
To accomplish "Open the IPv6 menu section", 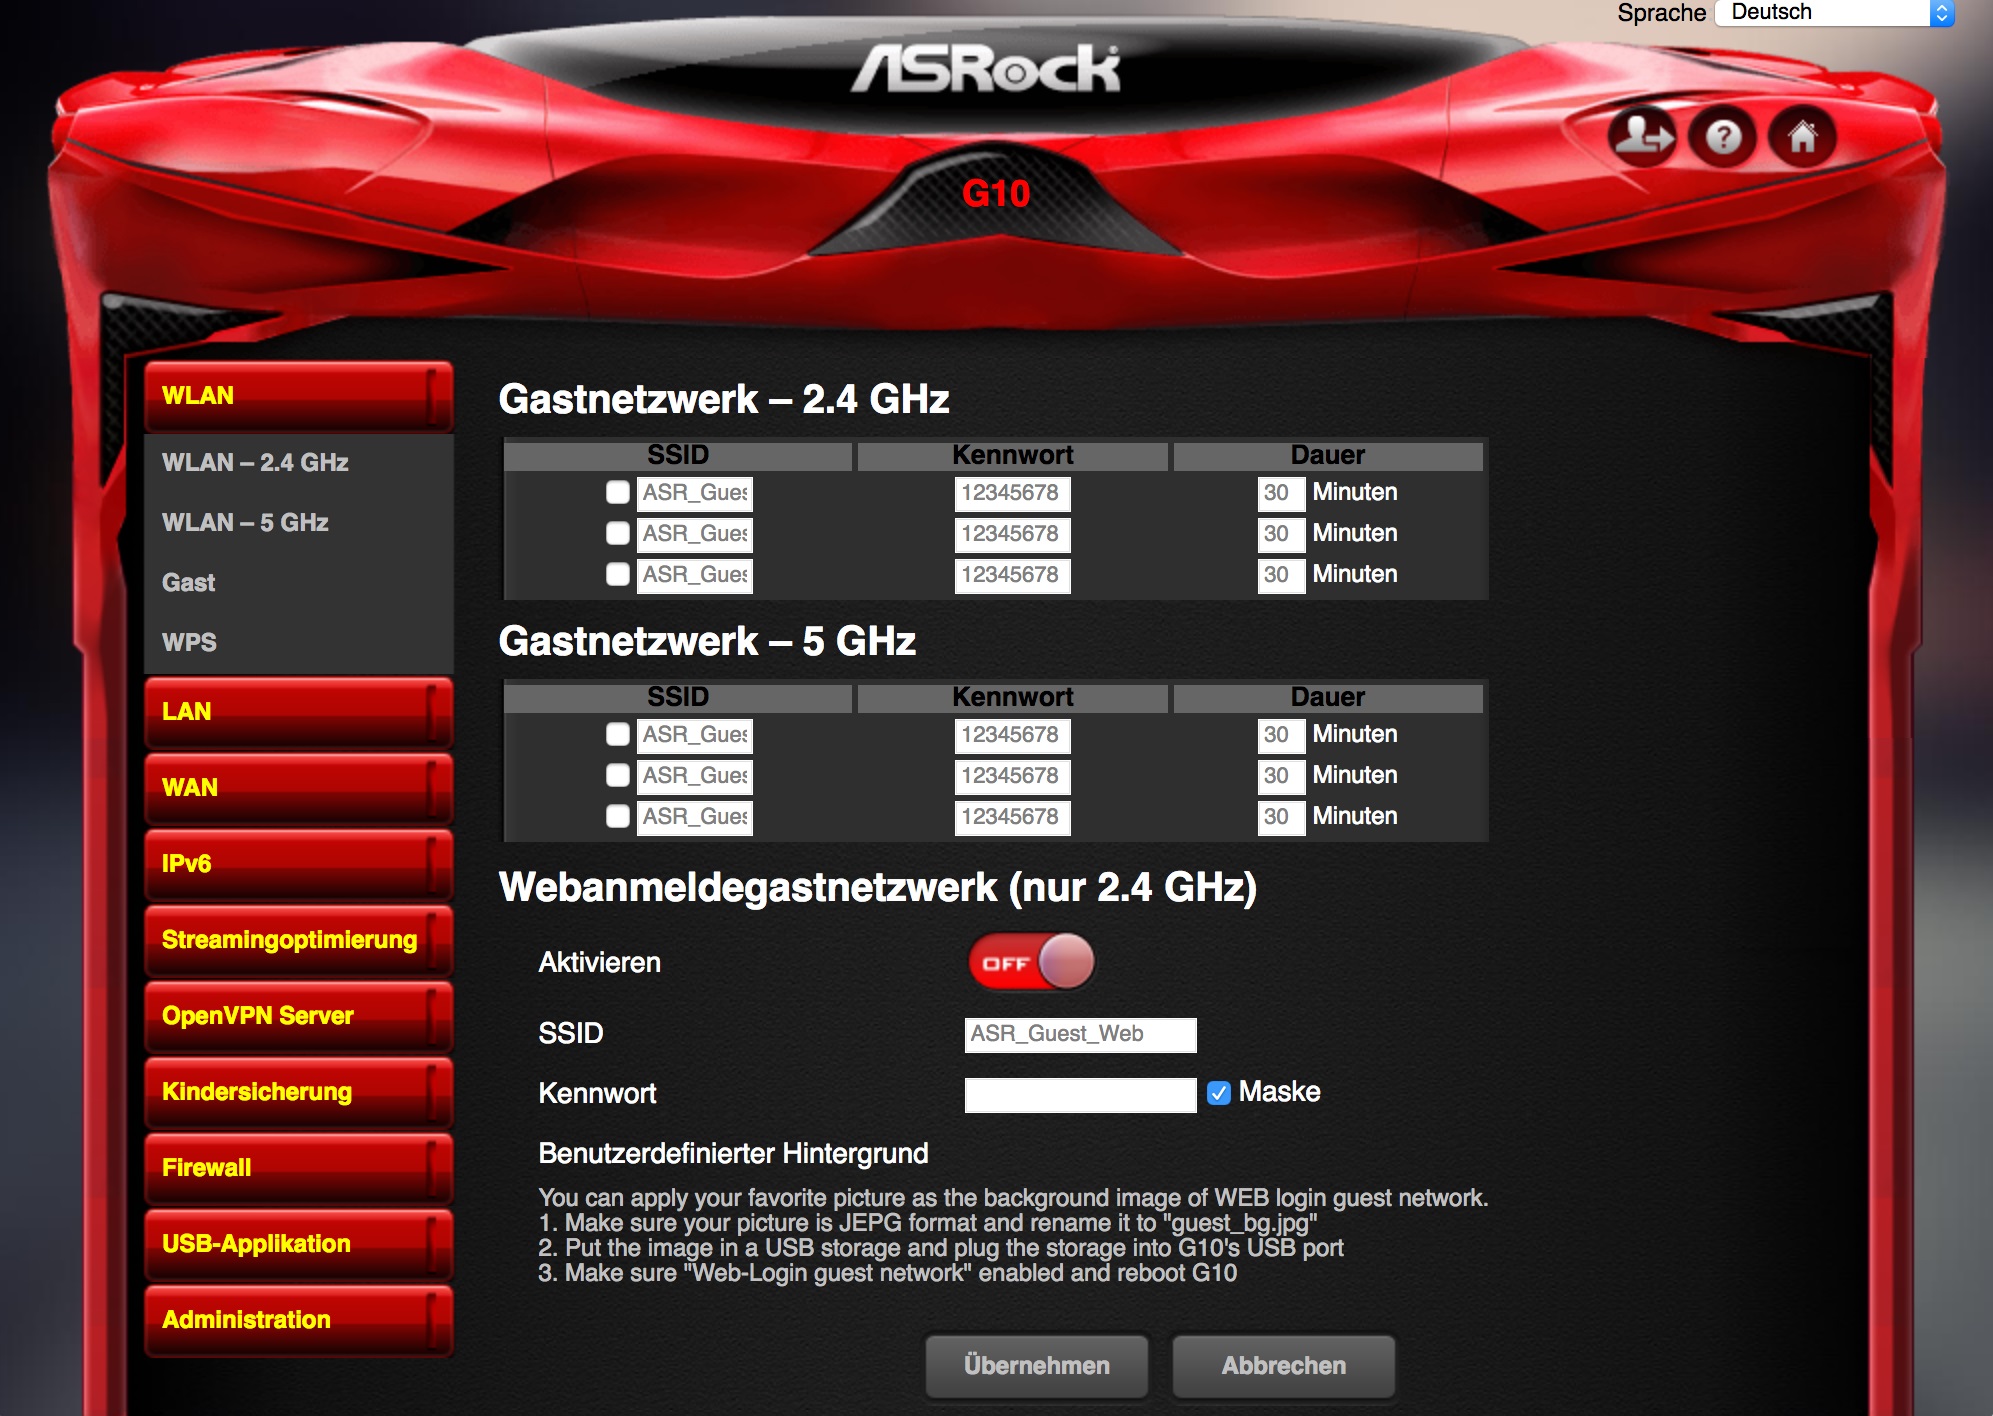I will point(298,864).
